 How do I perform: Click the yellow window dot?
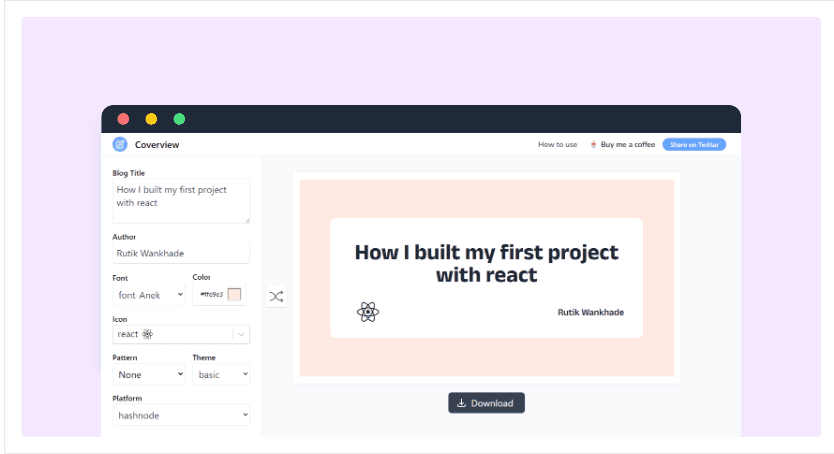click(151, 119)
